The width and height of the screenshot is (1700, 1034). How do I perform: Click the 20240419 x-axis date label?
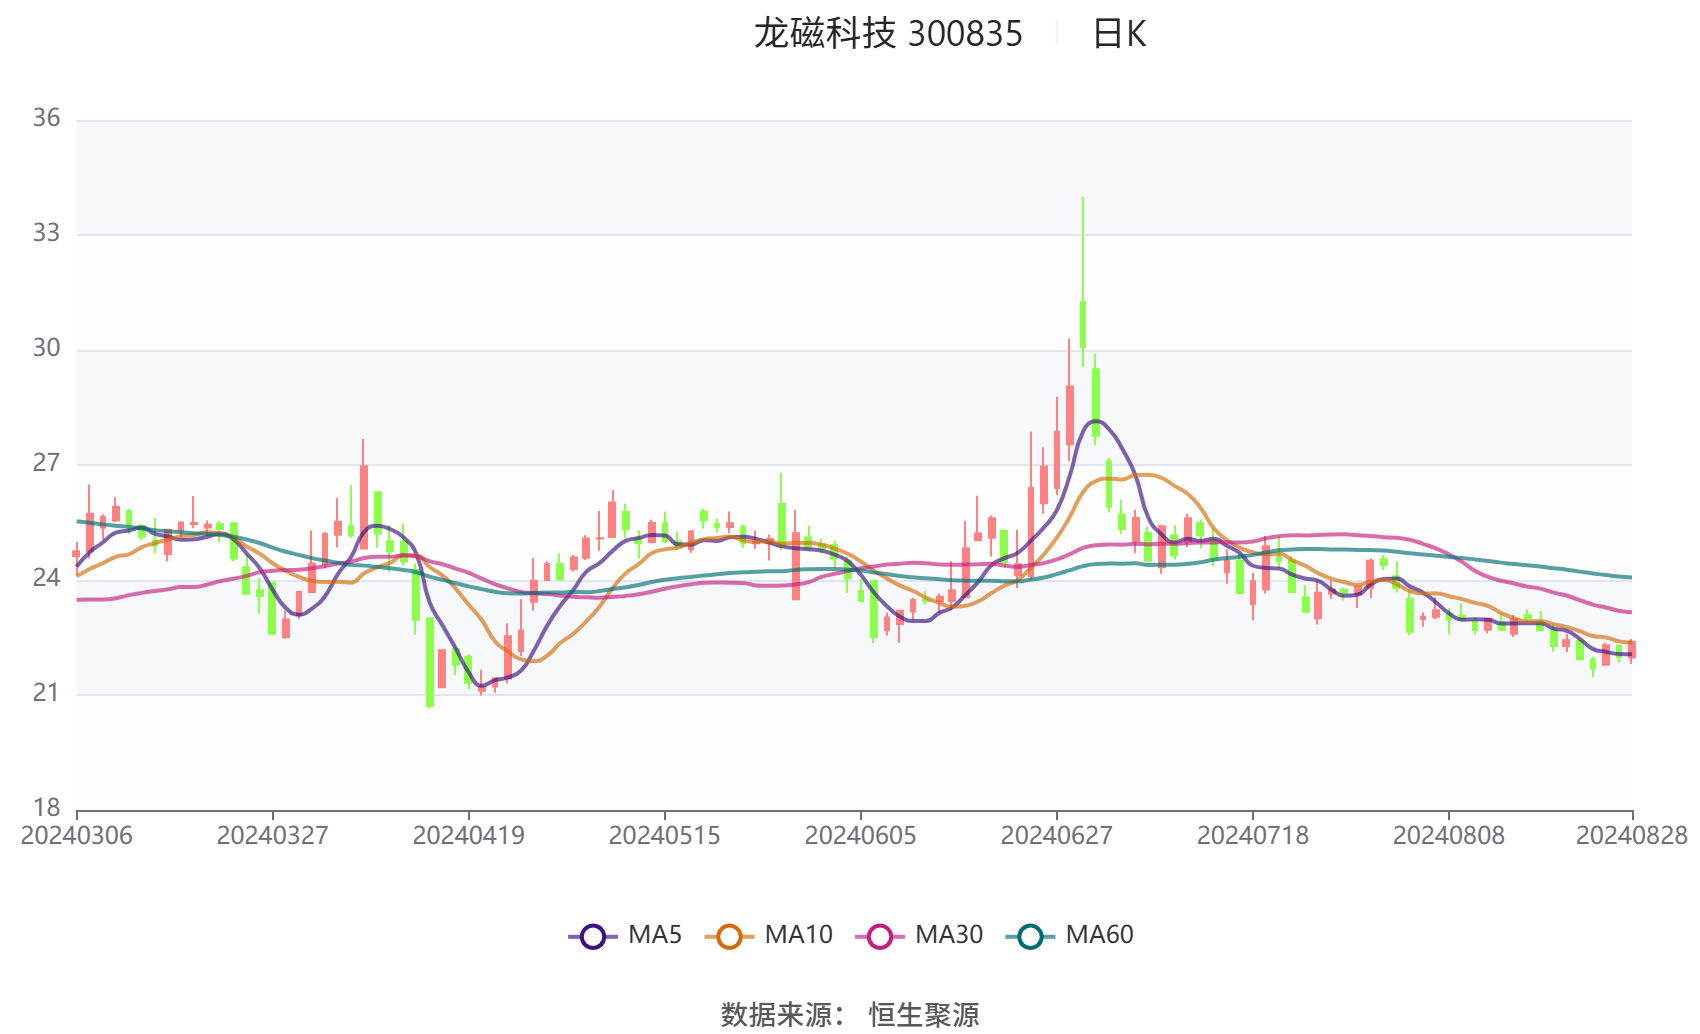469,836
